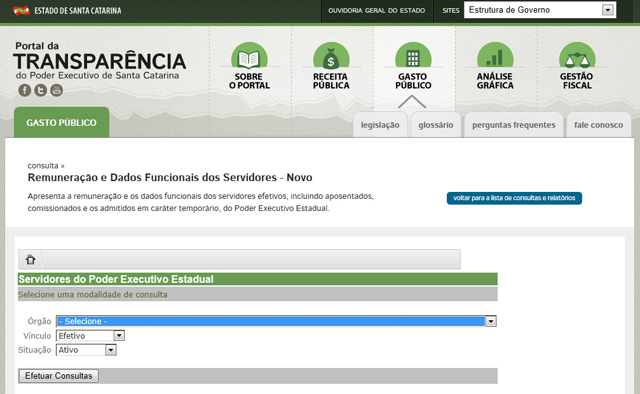Click the Receita Pública menu label
Viewport: 640px width, 394px height.
click(331, 81)
